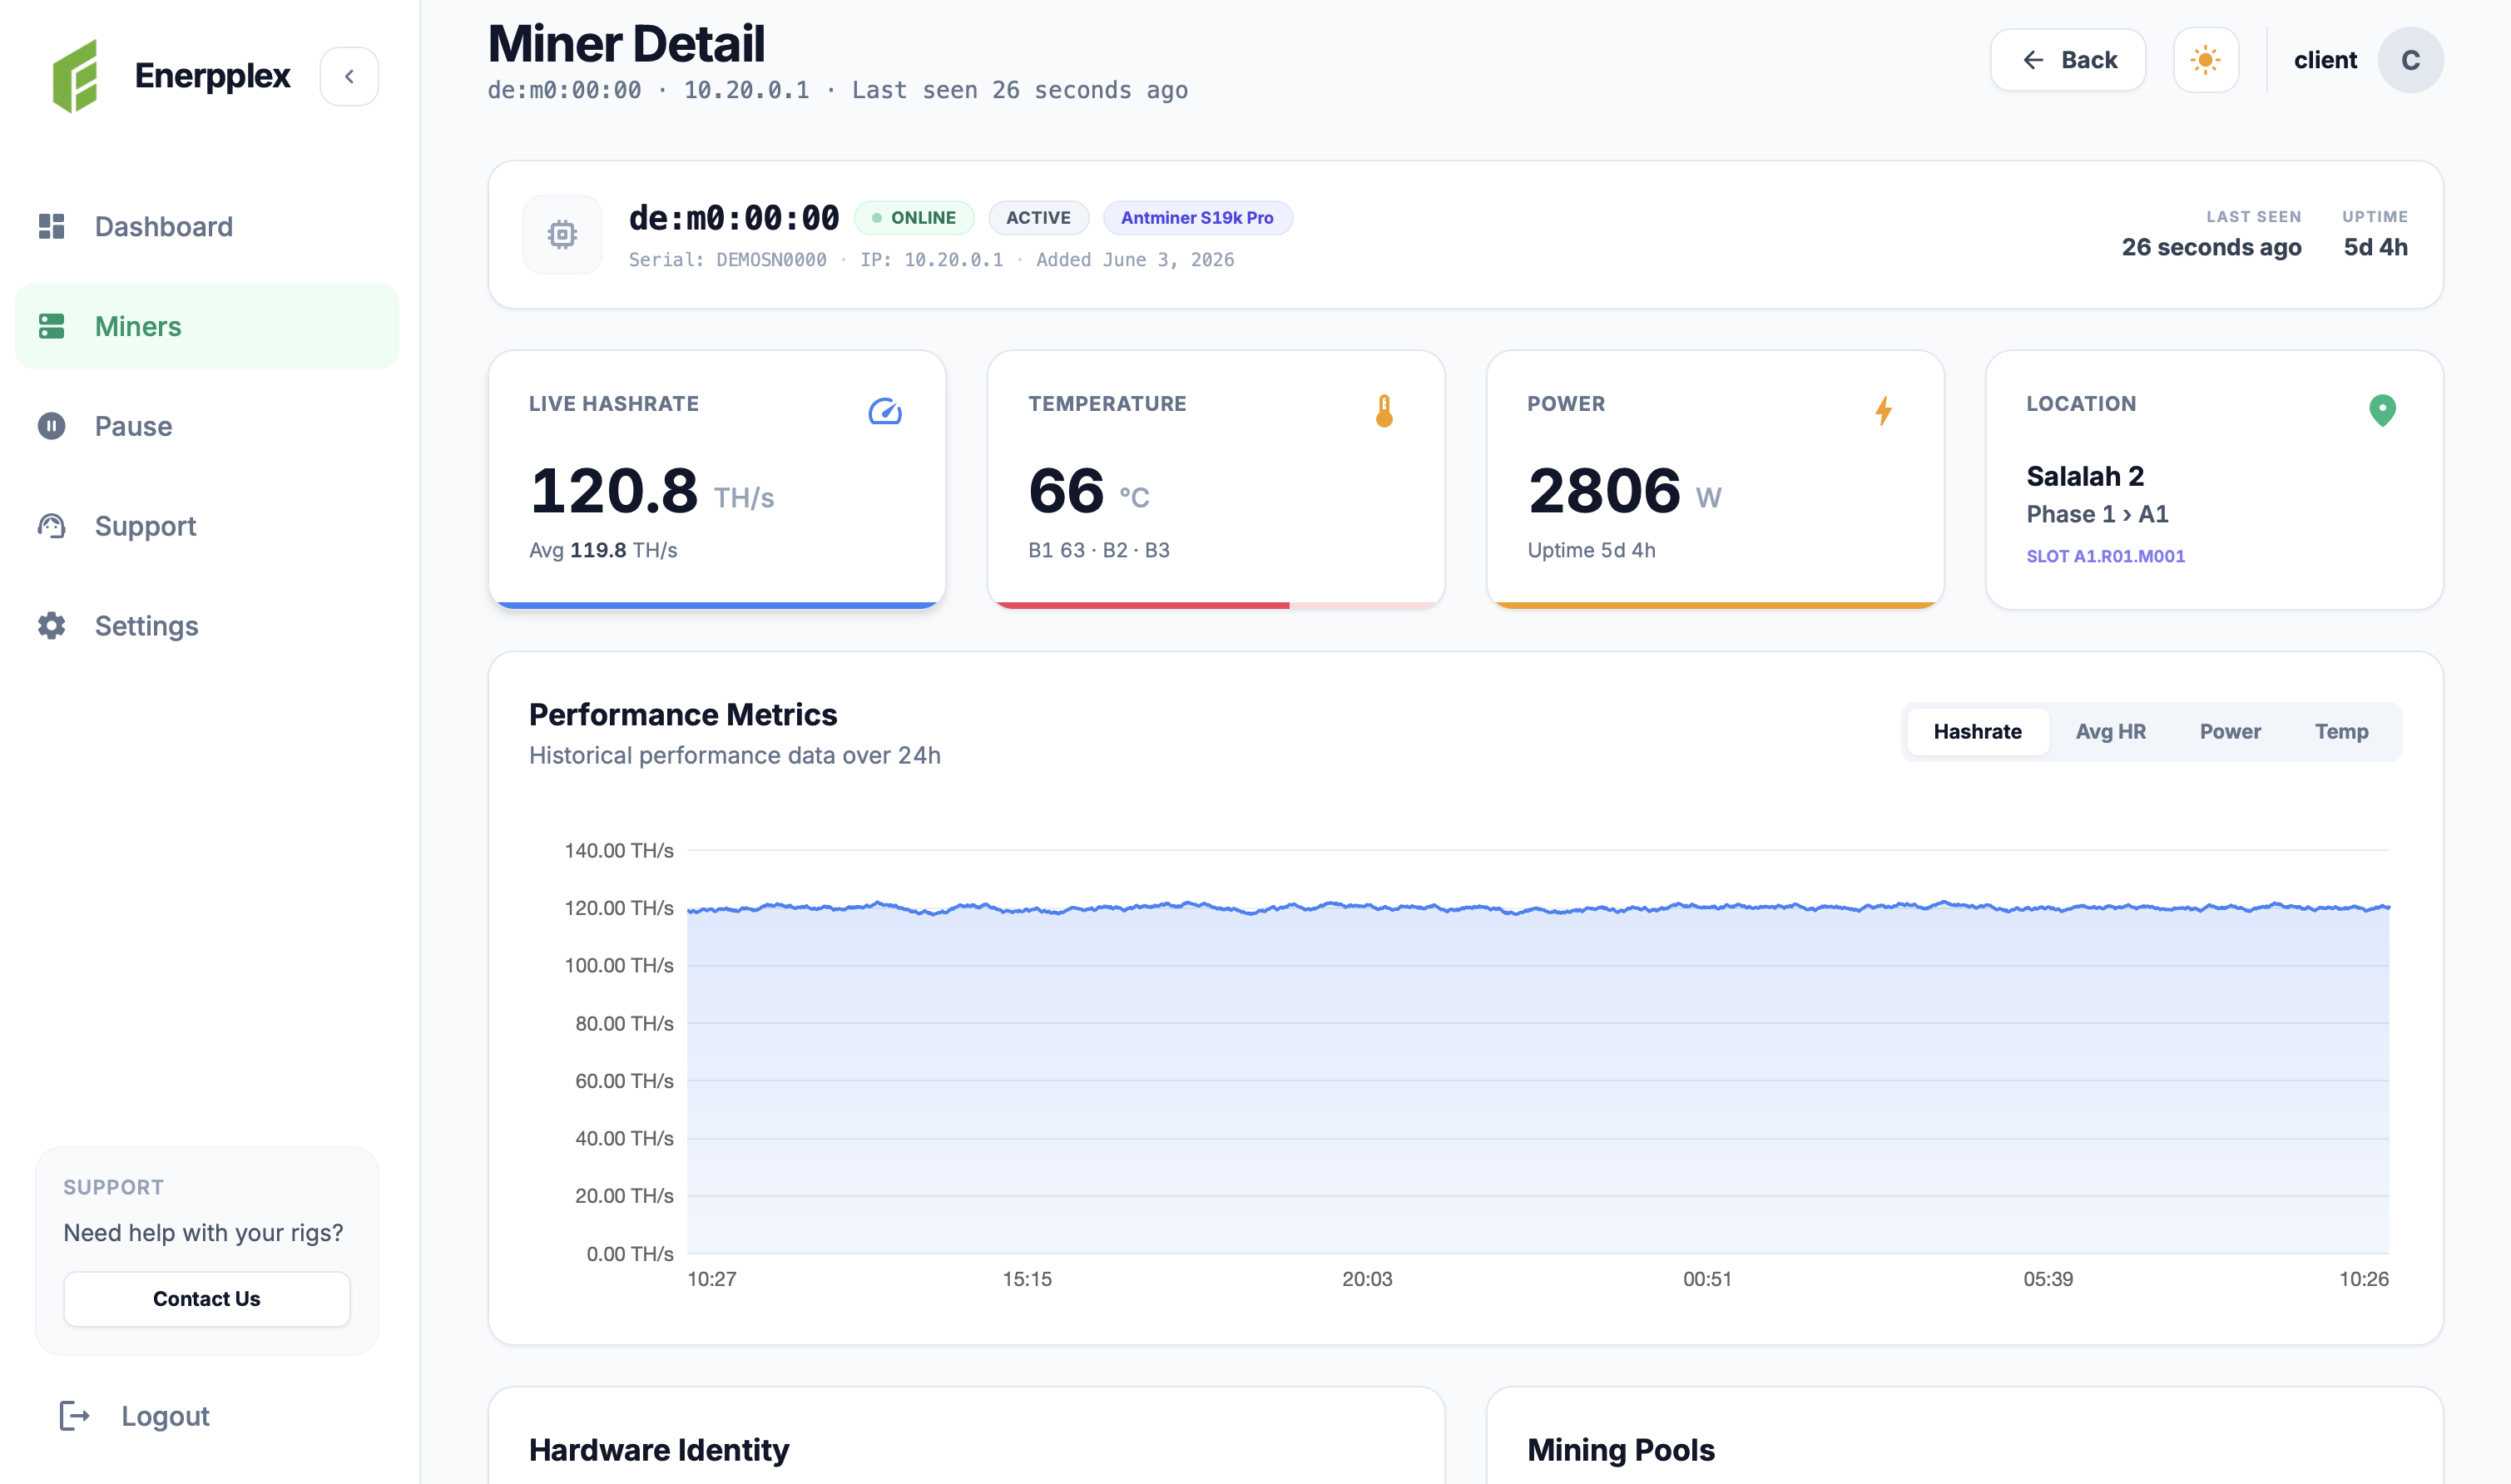Click the temperature thermometer icon
The width and height of the screenshot is (2511, 1484).
click(x=1384, y=411)
